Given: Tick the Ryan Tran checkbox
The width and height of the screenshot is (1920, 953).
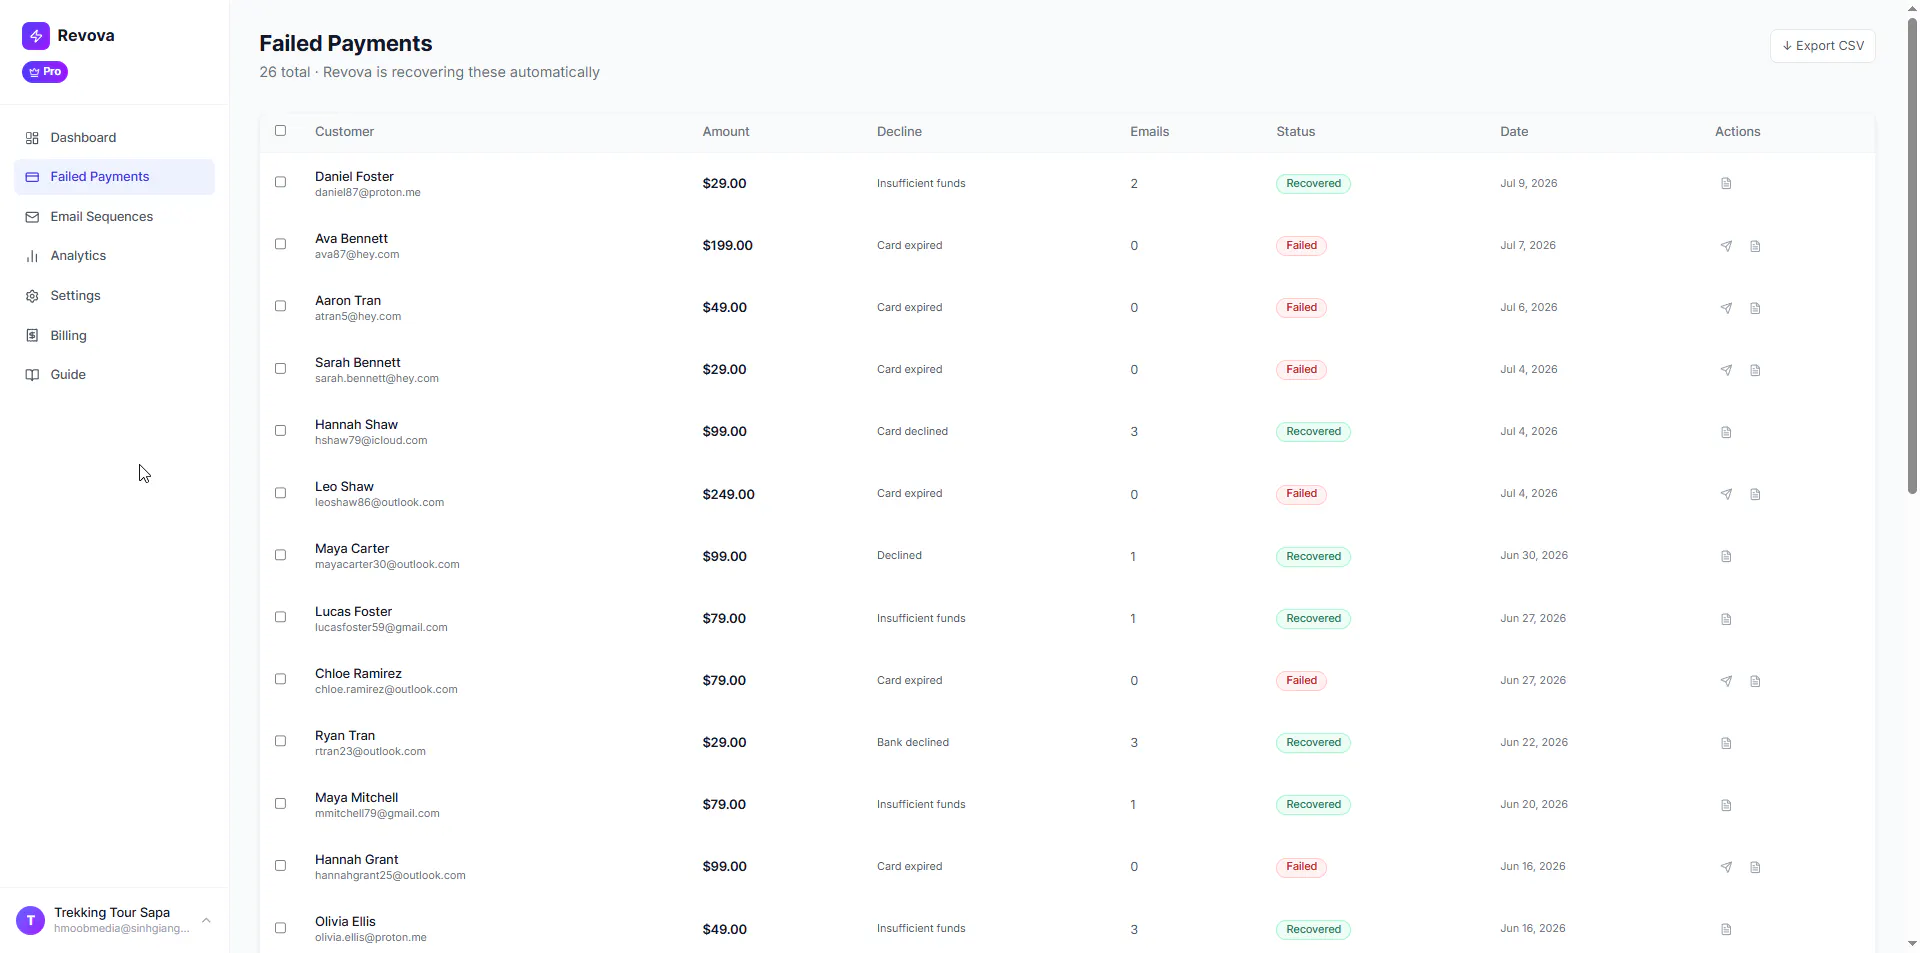Looking at the screenshot, I should pos(280,742).
